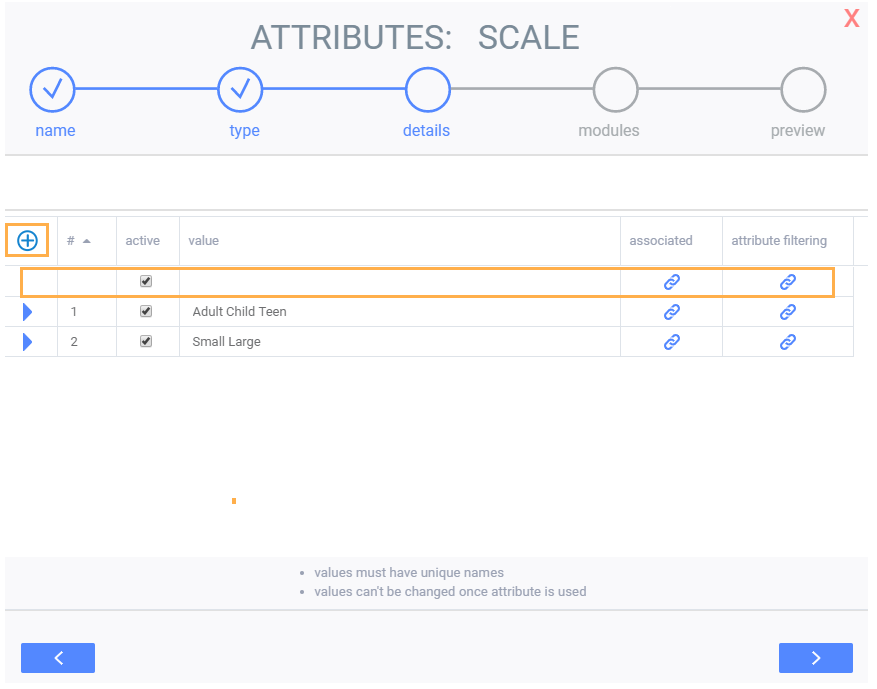The height and width of the screenshot is (689, 877).
Task: Expand row 2 Small Large
Action: 27,342
